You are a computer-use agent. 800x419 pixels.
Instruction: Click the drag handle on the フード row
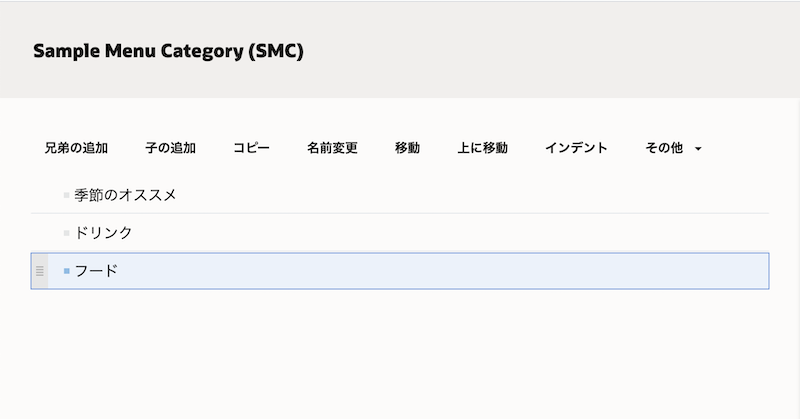pos(40,271)
